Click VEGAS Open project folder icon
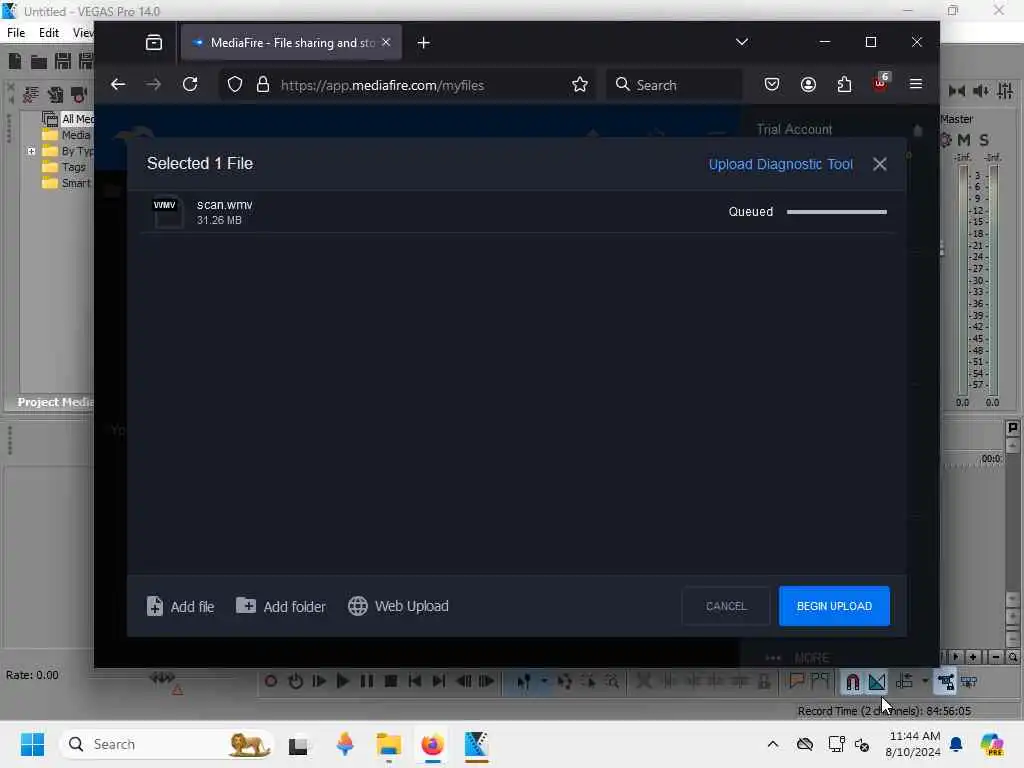The height and width of the screenshot is (768, 1024). pos(39,61)
